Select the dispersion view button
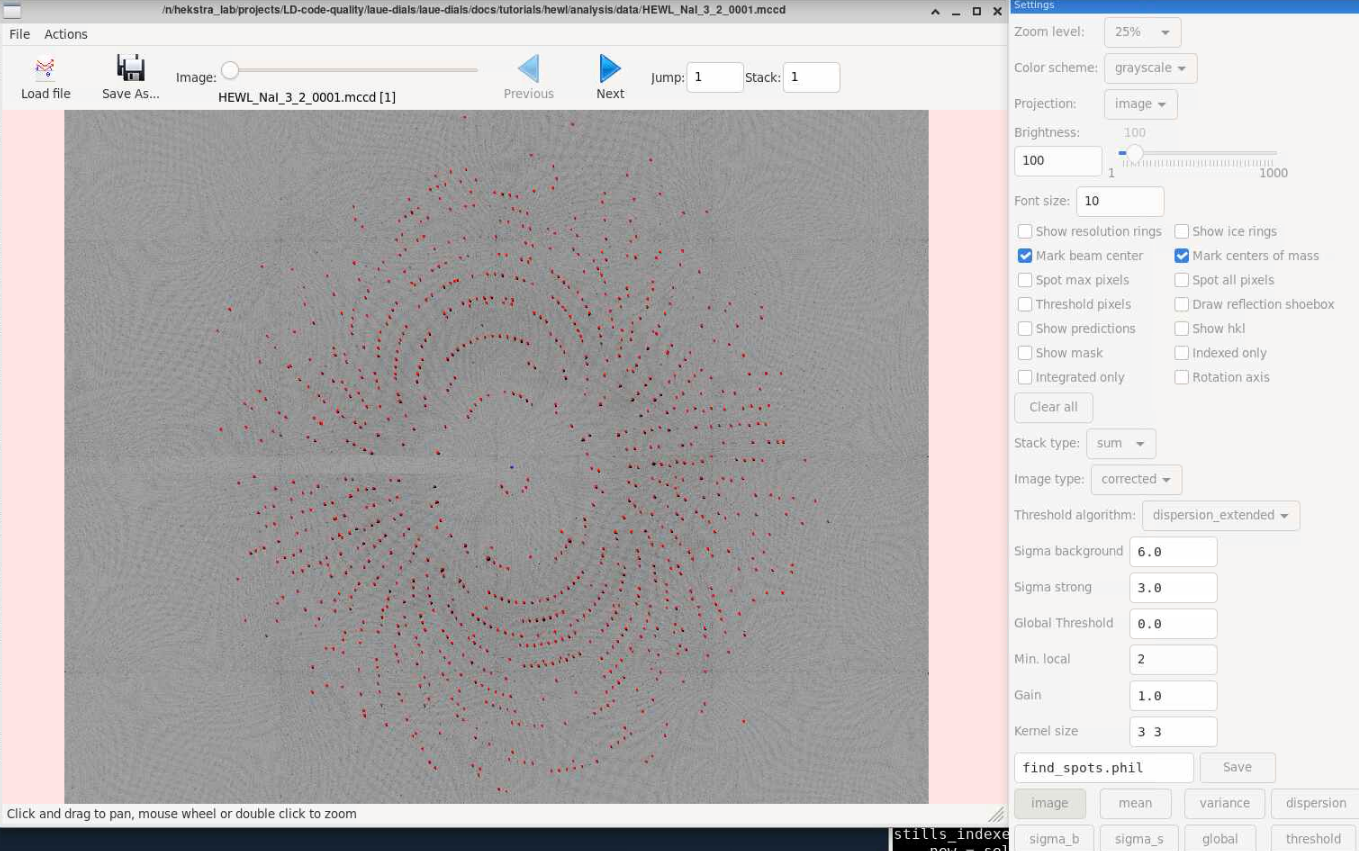The image size is (1359, 851). pos(1316,803)
